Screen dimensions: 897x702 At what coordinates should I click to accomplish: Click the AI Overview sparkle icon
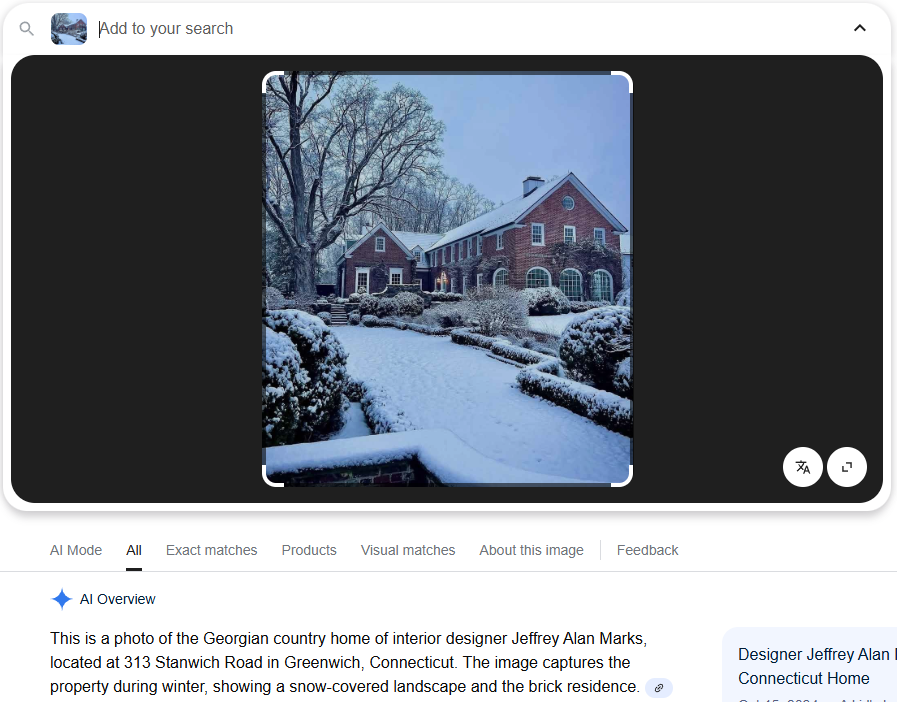(61, 599)
